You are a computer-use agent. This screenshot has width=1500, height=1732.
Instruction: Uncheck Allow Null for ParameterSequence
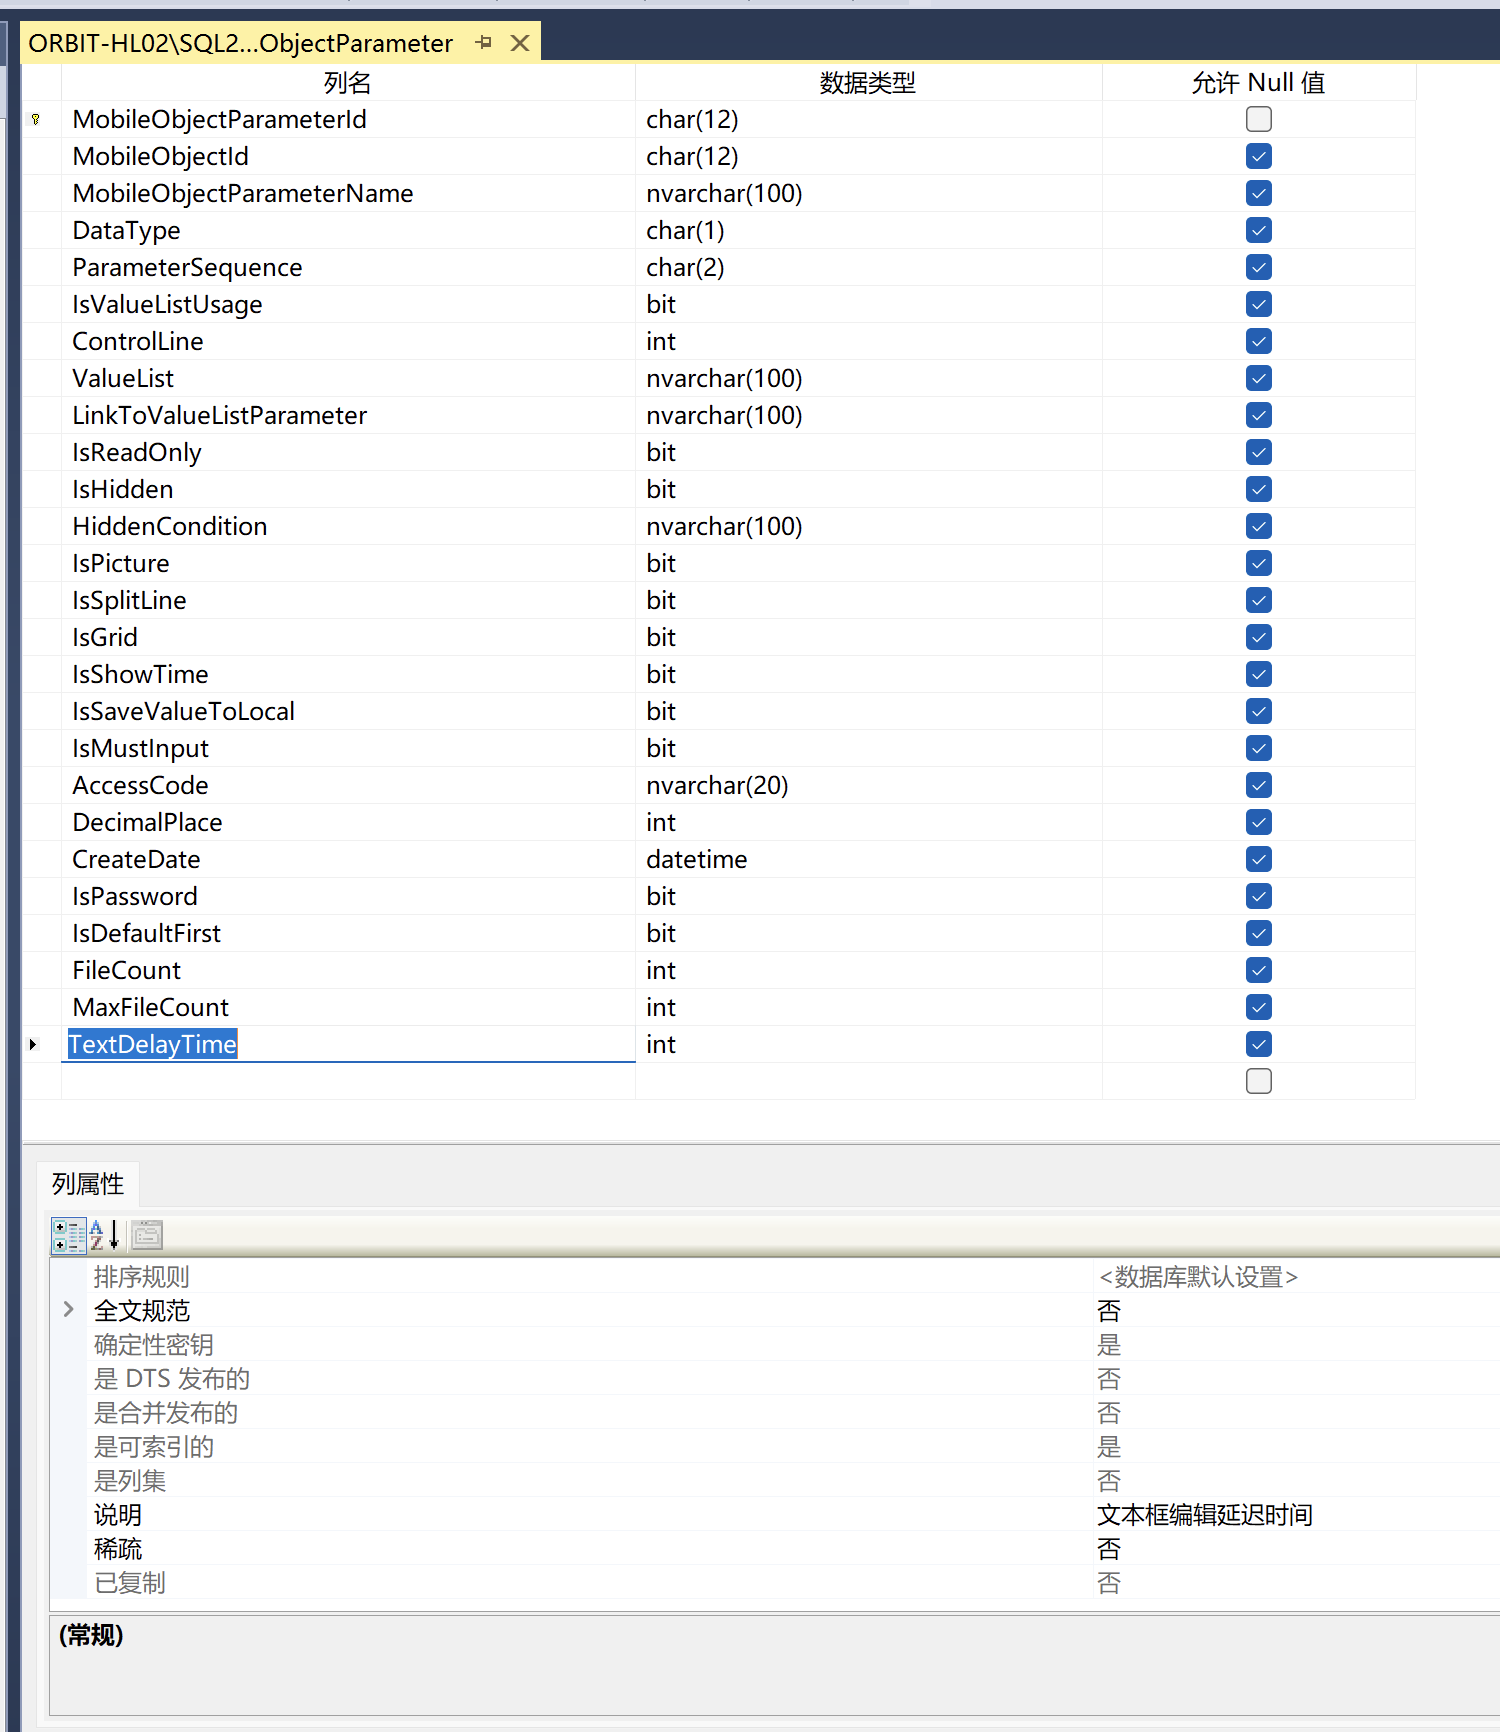click(x=1259, y=267)
